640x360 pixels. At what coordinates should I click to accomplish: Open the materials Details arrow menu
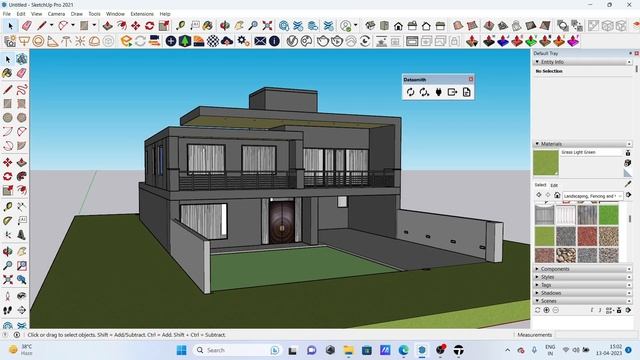(x=629, y=195)
